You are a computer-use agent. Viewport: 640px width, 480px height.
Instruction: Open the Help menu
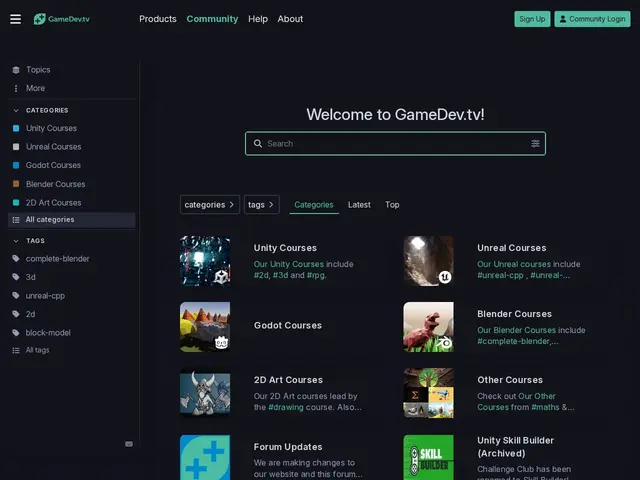pos(258,19)
